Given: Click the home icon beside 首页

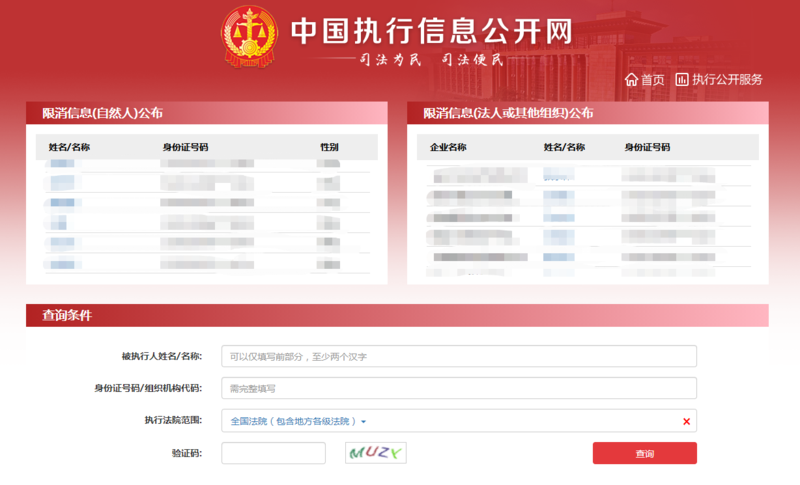Looking at the screenshot, I should tap(631, 80).
